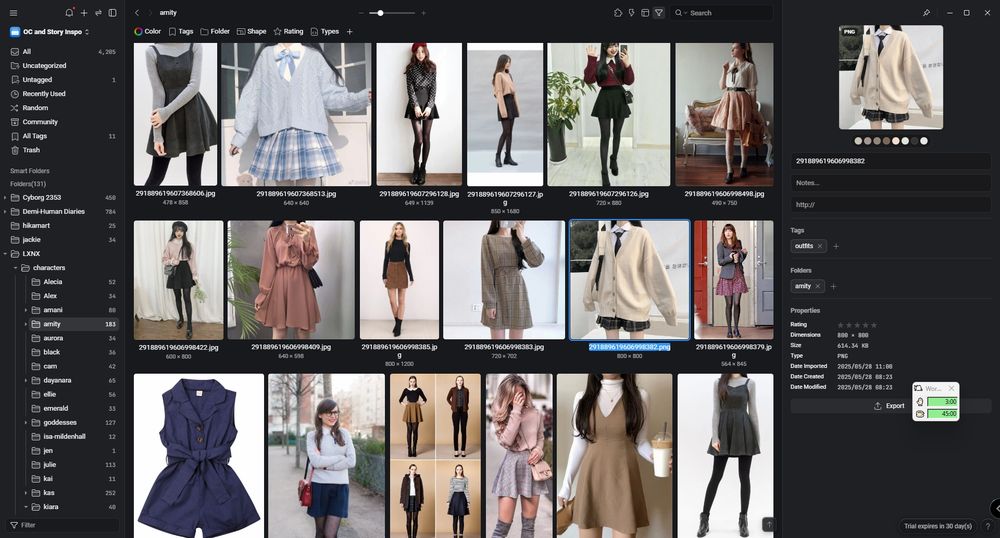Select thumbnail 291889619606998409.jpg
1000x538 pixels.
291,280
